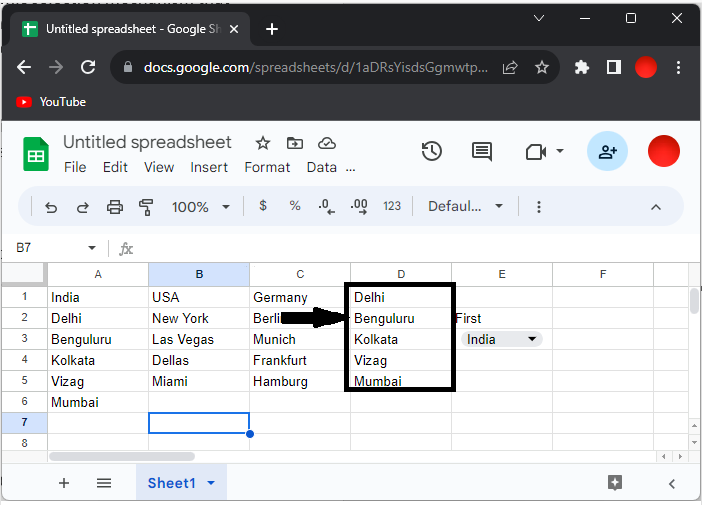702x505 pixels.
Task: Open the comments icon
Action: 482,152
